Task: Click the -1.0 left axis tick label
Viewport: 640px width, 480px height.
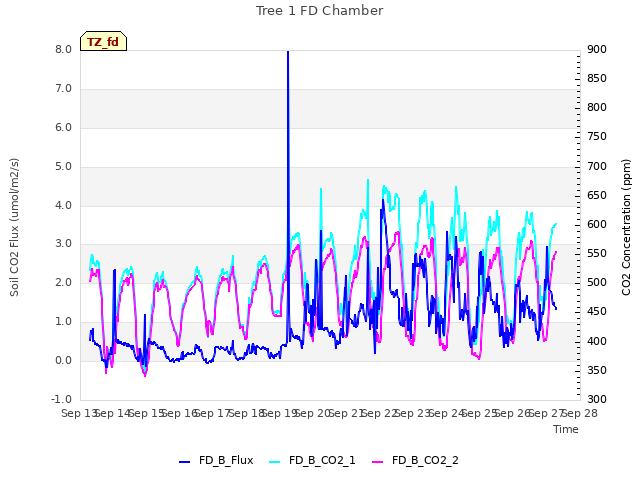Action: (x=61, y=399)
